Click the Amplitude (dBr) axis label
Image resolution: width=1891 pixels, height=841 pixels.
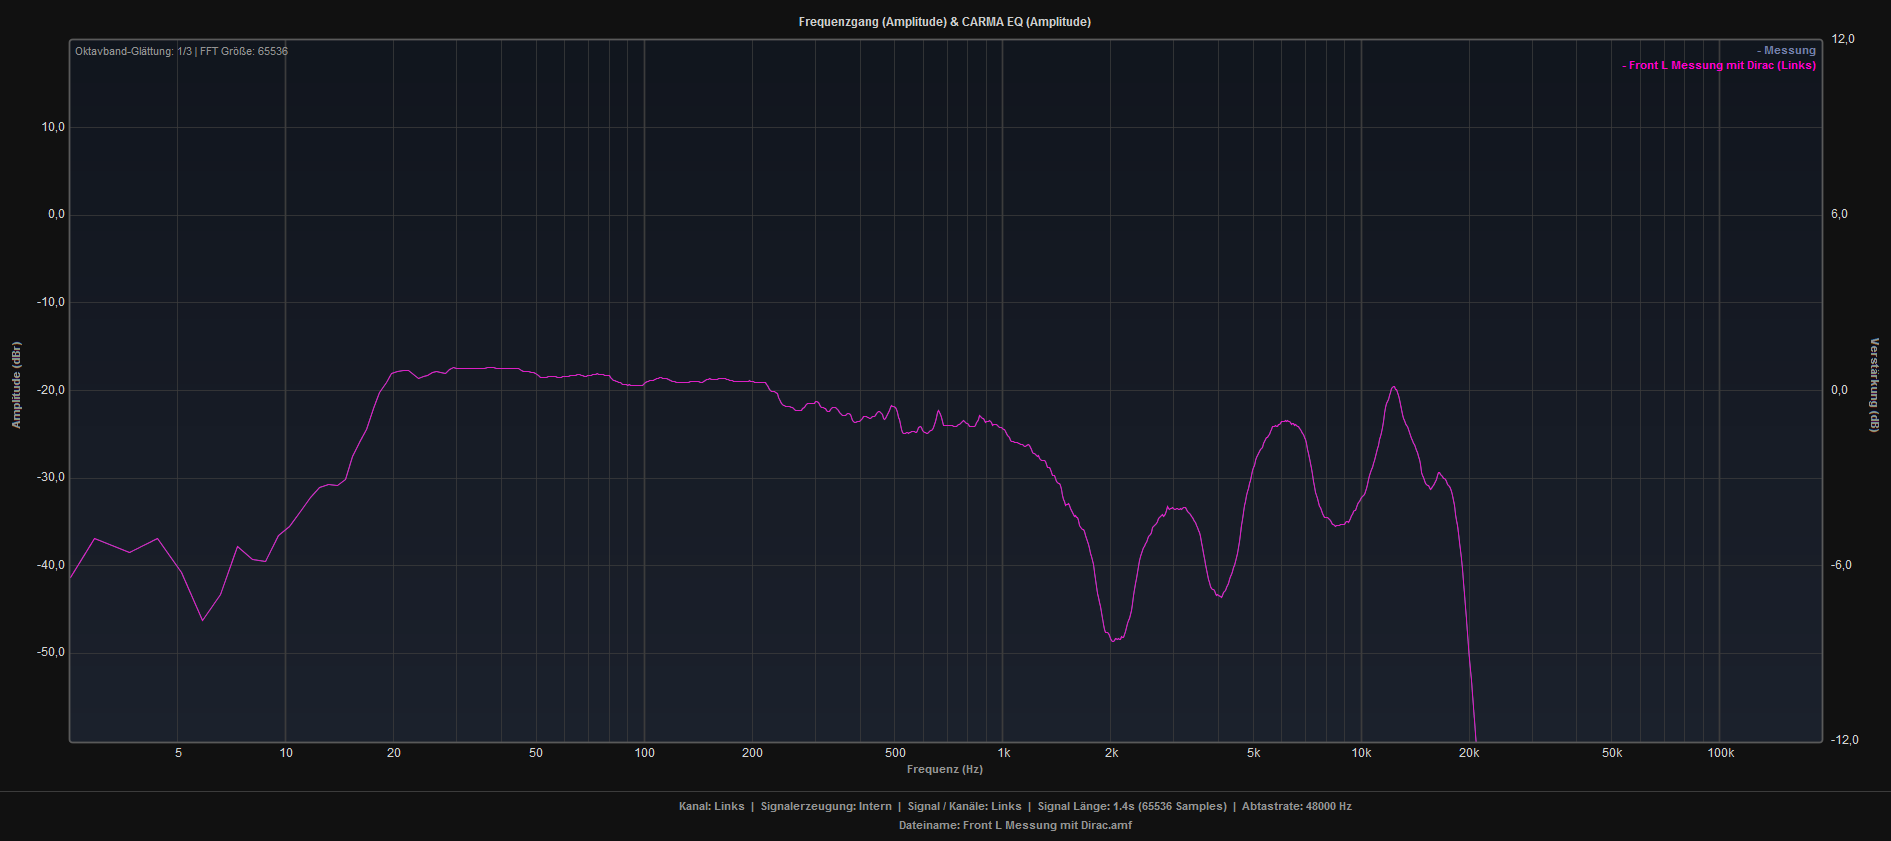16,385
